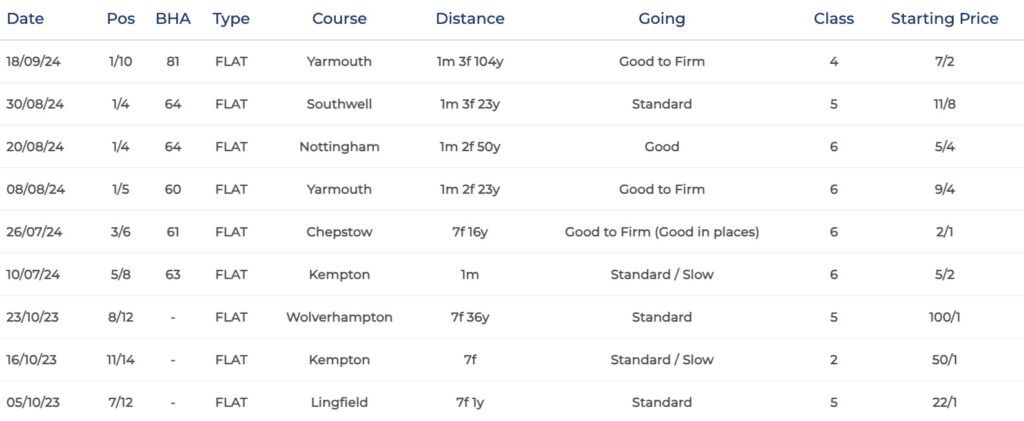Select the Going column header
Viewport: 1024px width, 421px height.
(662, 19)
